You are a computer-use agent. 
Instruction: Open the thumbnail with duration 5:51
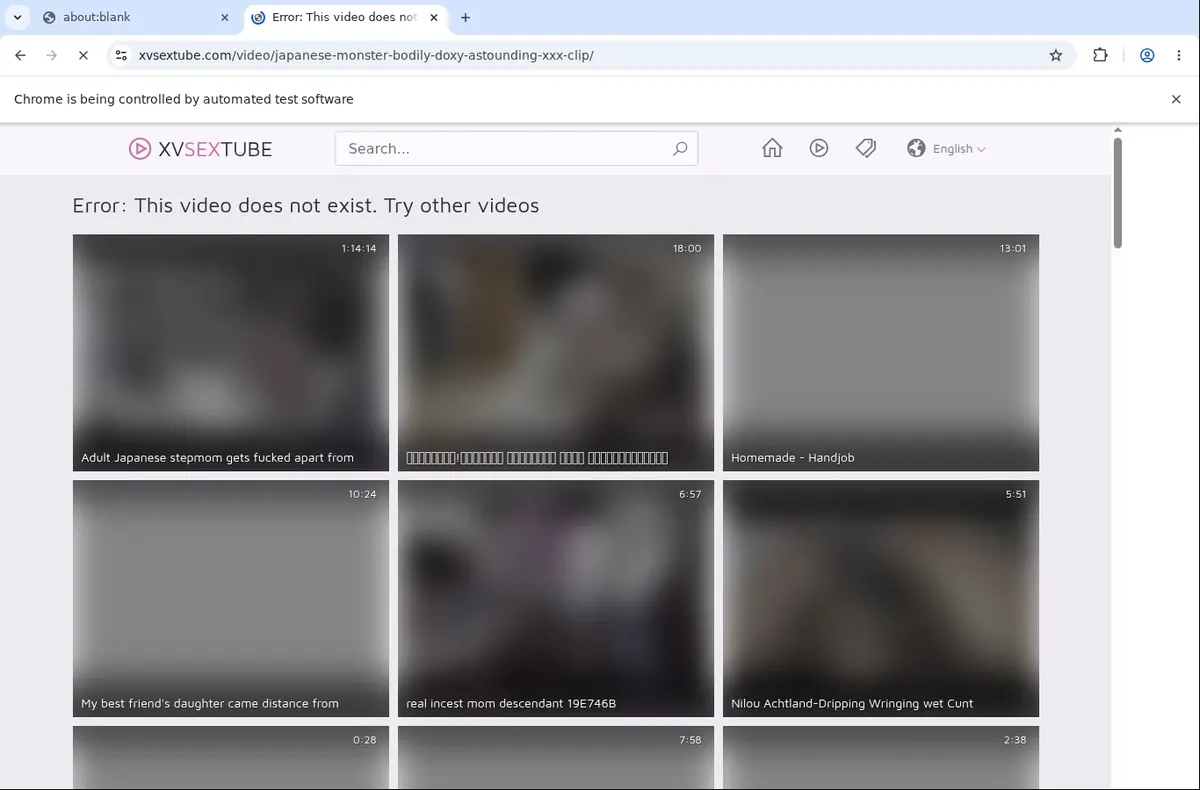[881, 599]
